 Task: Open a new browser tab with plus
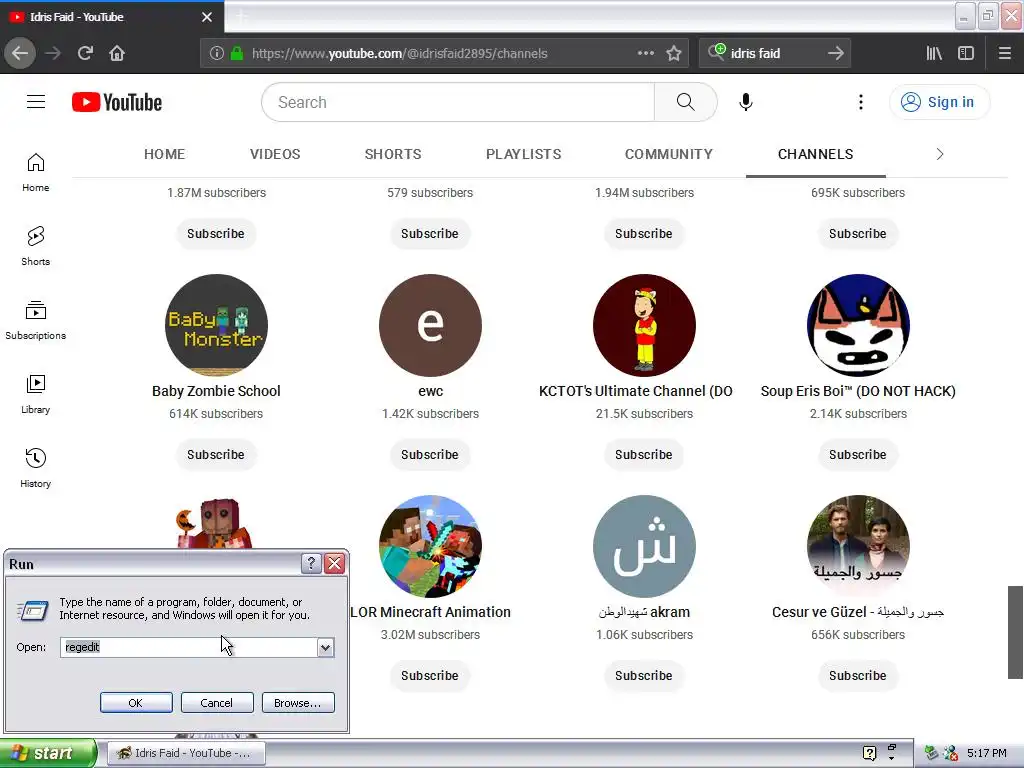[241, 17]
